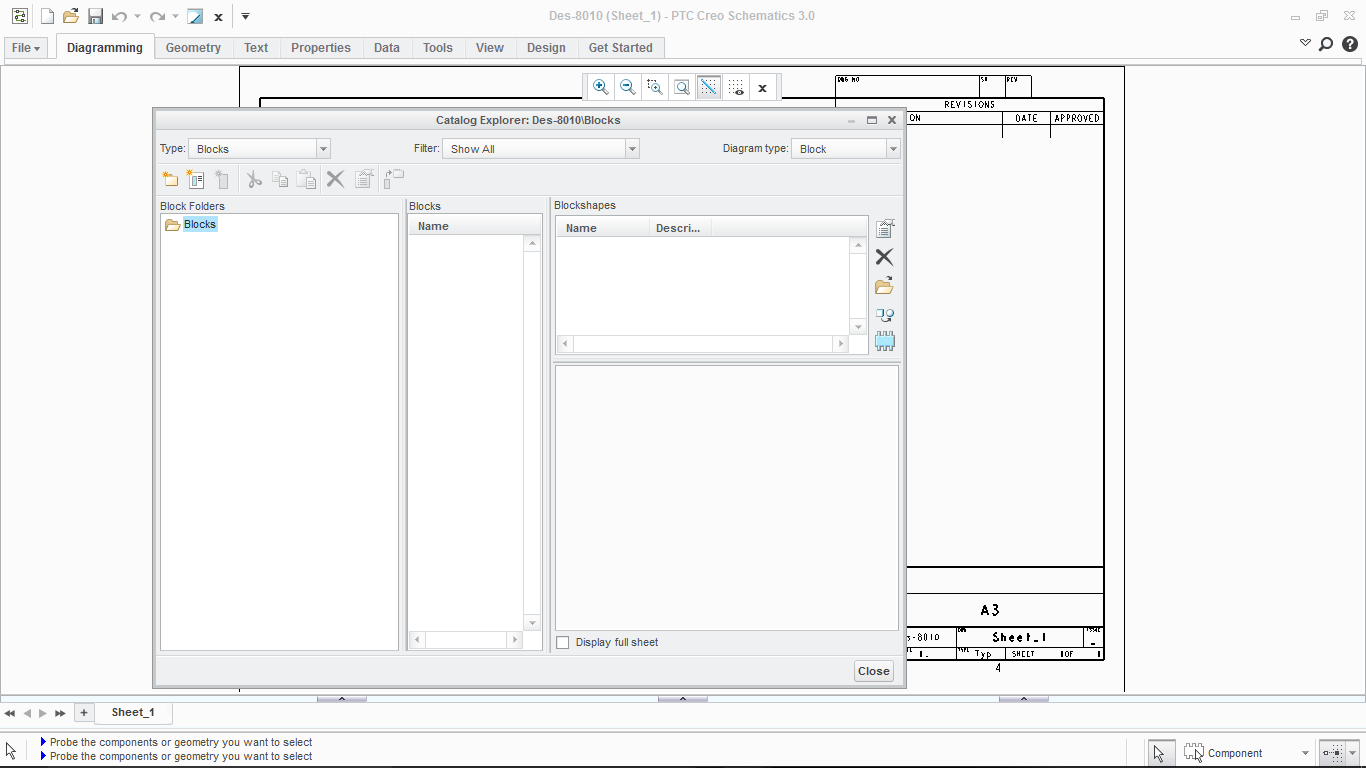Toggle grid visibility with the eye-and-dots icon
The image size is (1366, 768).
click(735, 87)
